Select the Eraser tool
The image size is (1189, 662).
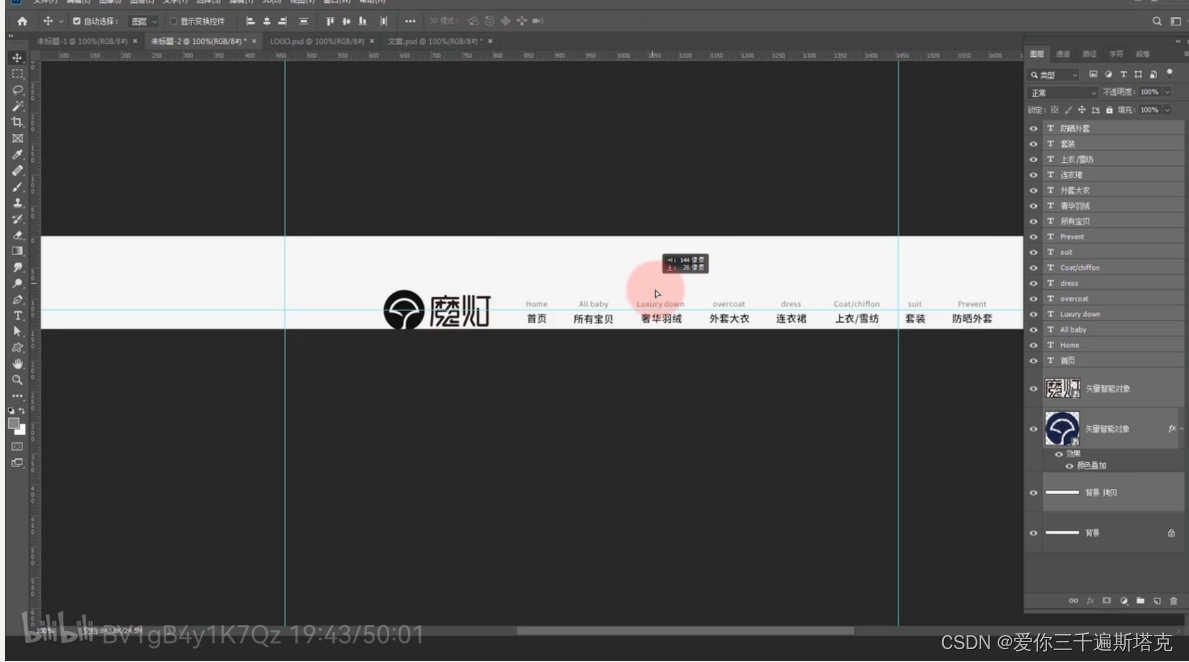pos(17,235)
